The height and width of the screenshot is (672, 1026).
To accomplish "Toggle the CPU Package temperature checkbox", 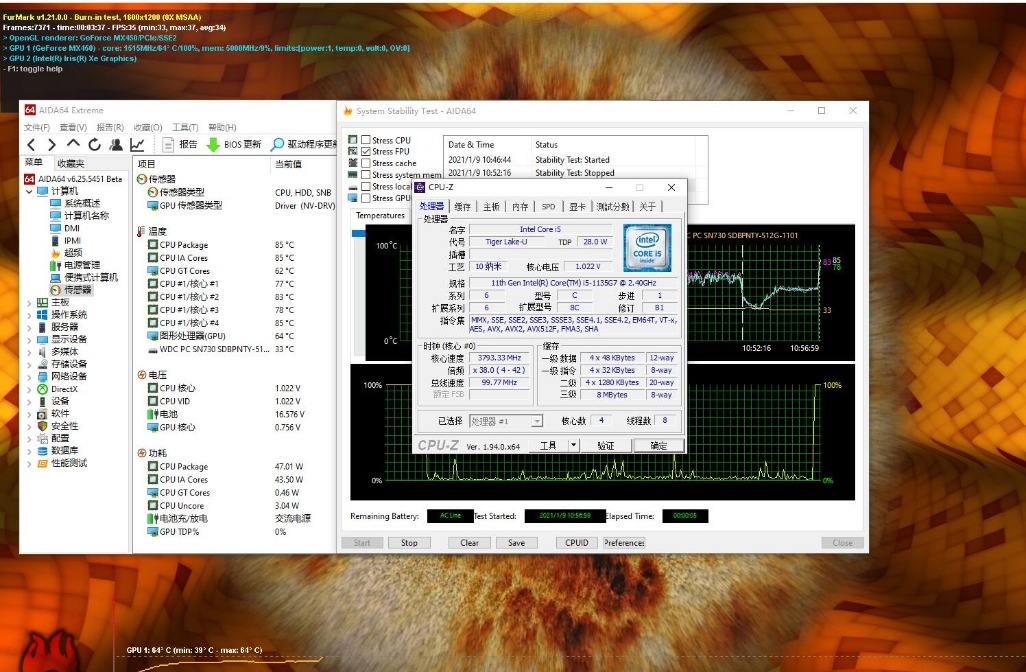I will coord(152,245).
